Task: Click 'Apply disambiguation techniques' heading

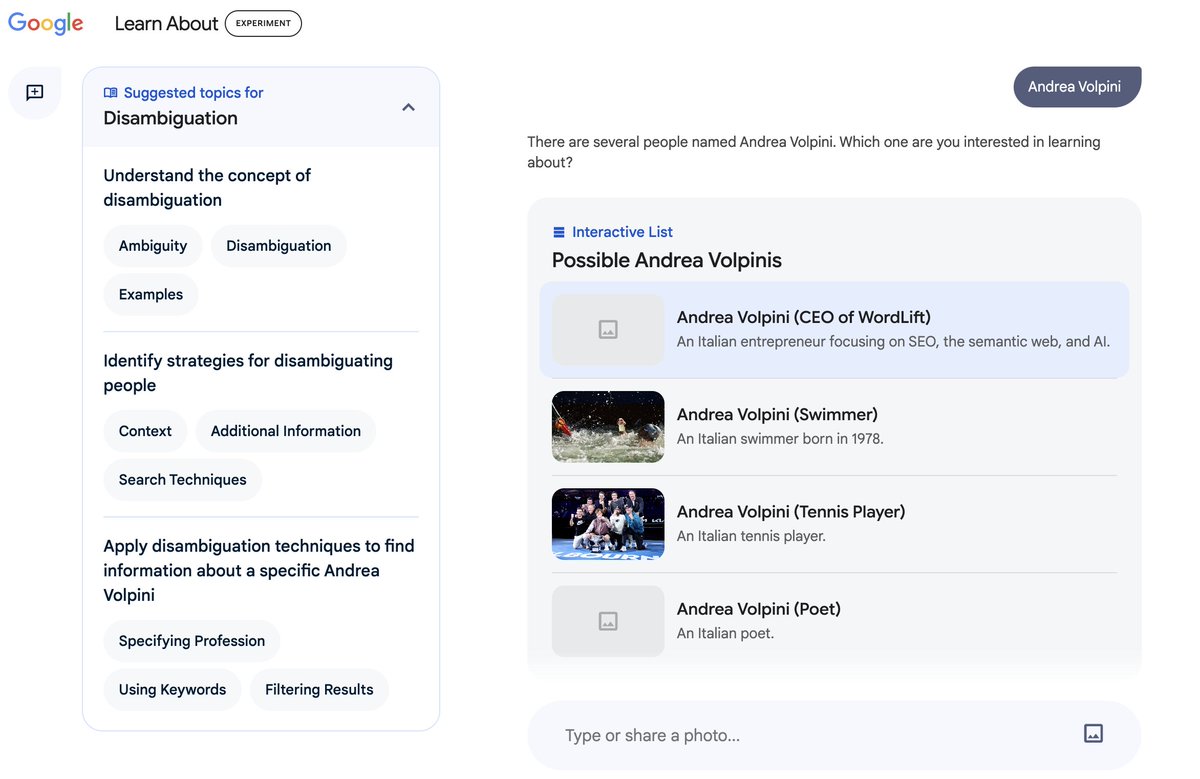Action: click(259, 570)
